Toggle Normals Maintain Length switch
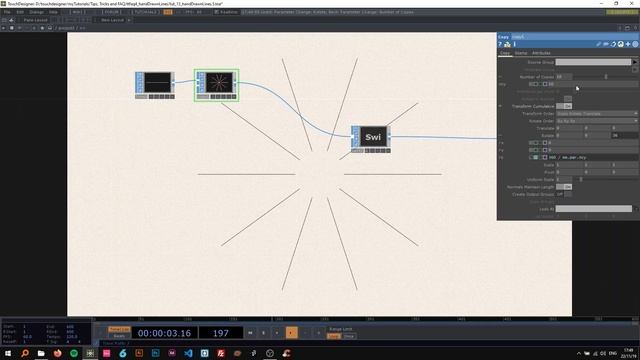This screenshot has width=640, height=360. [564, 187]
